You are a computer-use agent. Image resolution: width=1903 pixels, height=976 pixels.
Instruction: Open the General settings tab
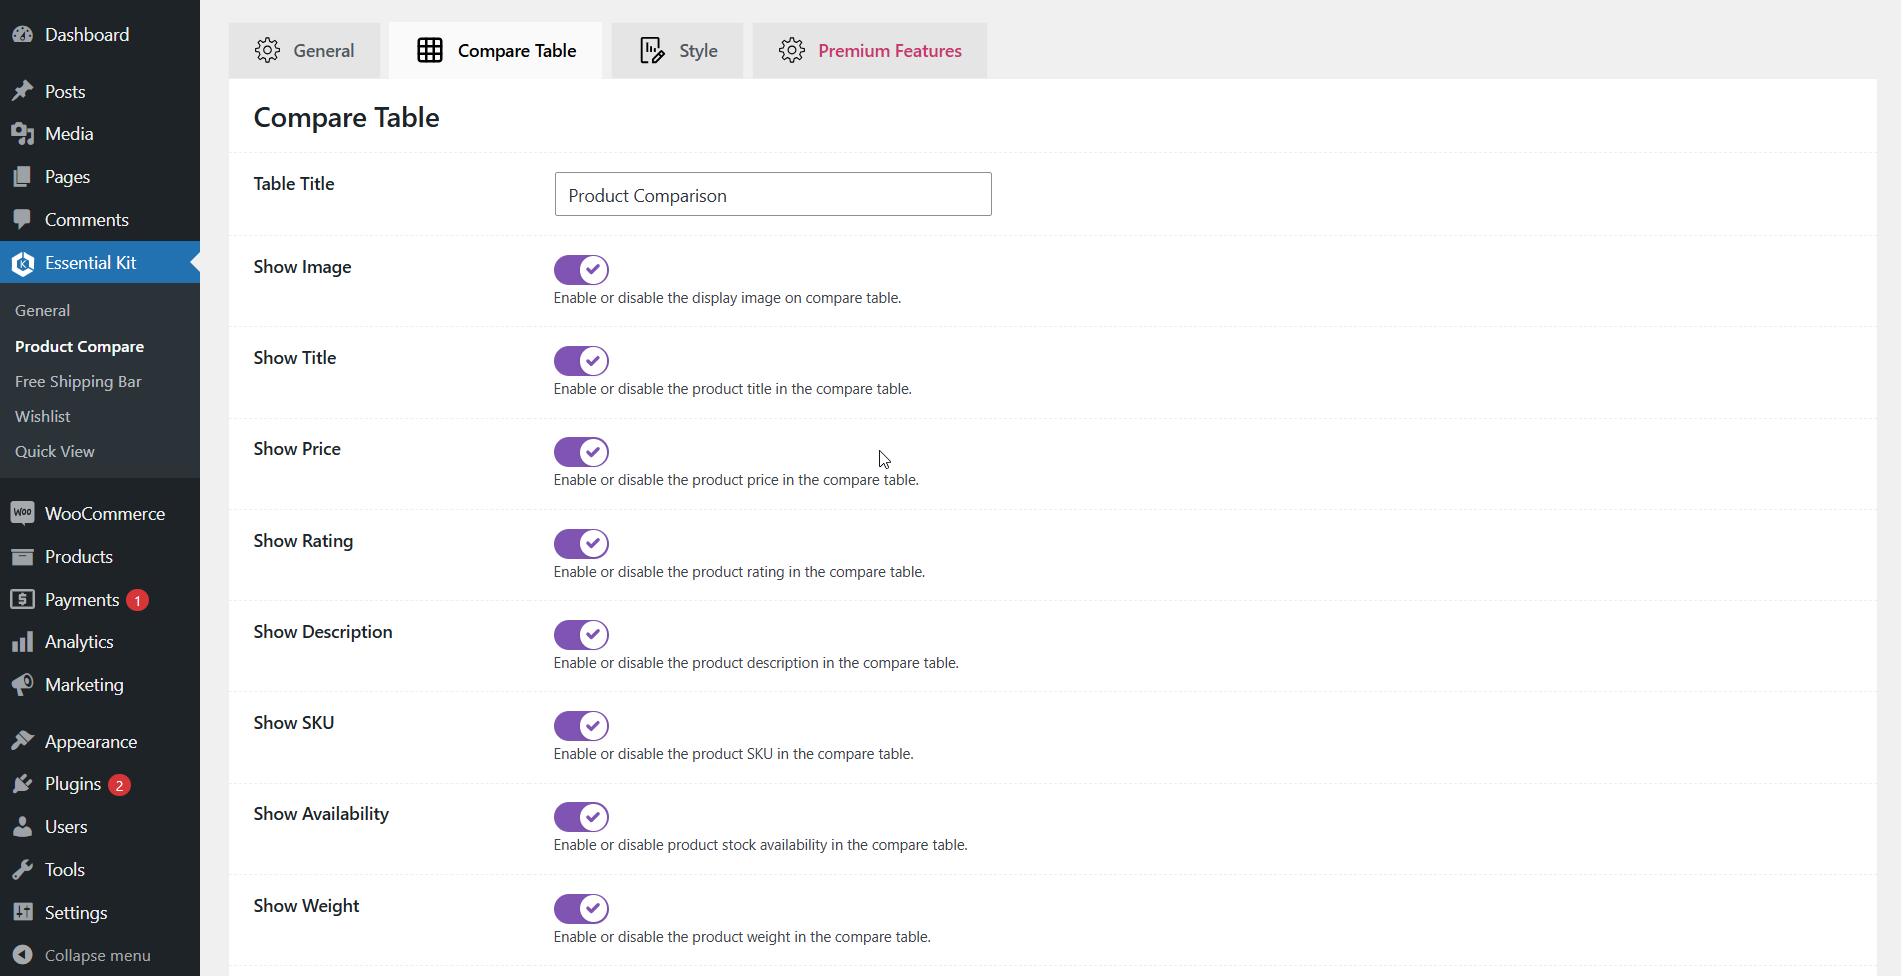(x=305, y=51)
